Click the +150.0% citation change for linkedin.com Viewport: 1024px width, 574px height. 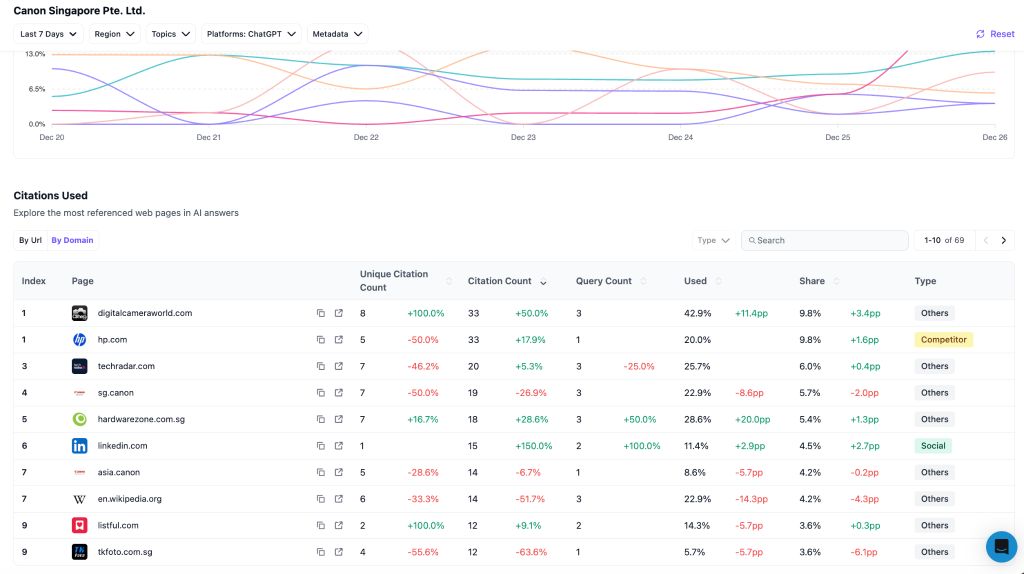pyautogui.click(x=534, y=446)
